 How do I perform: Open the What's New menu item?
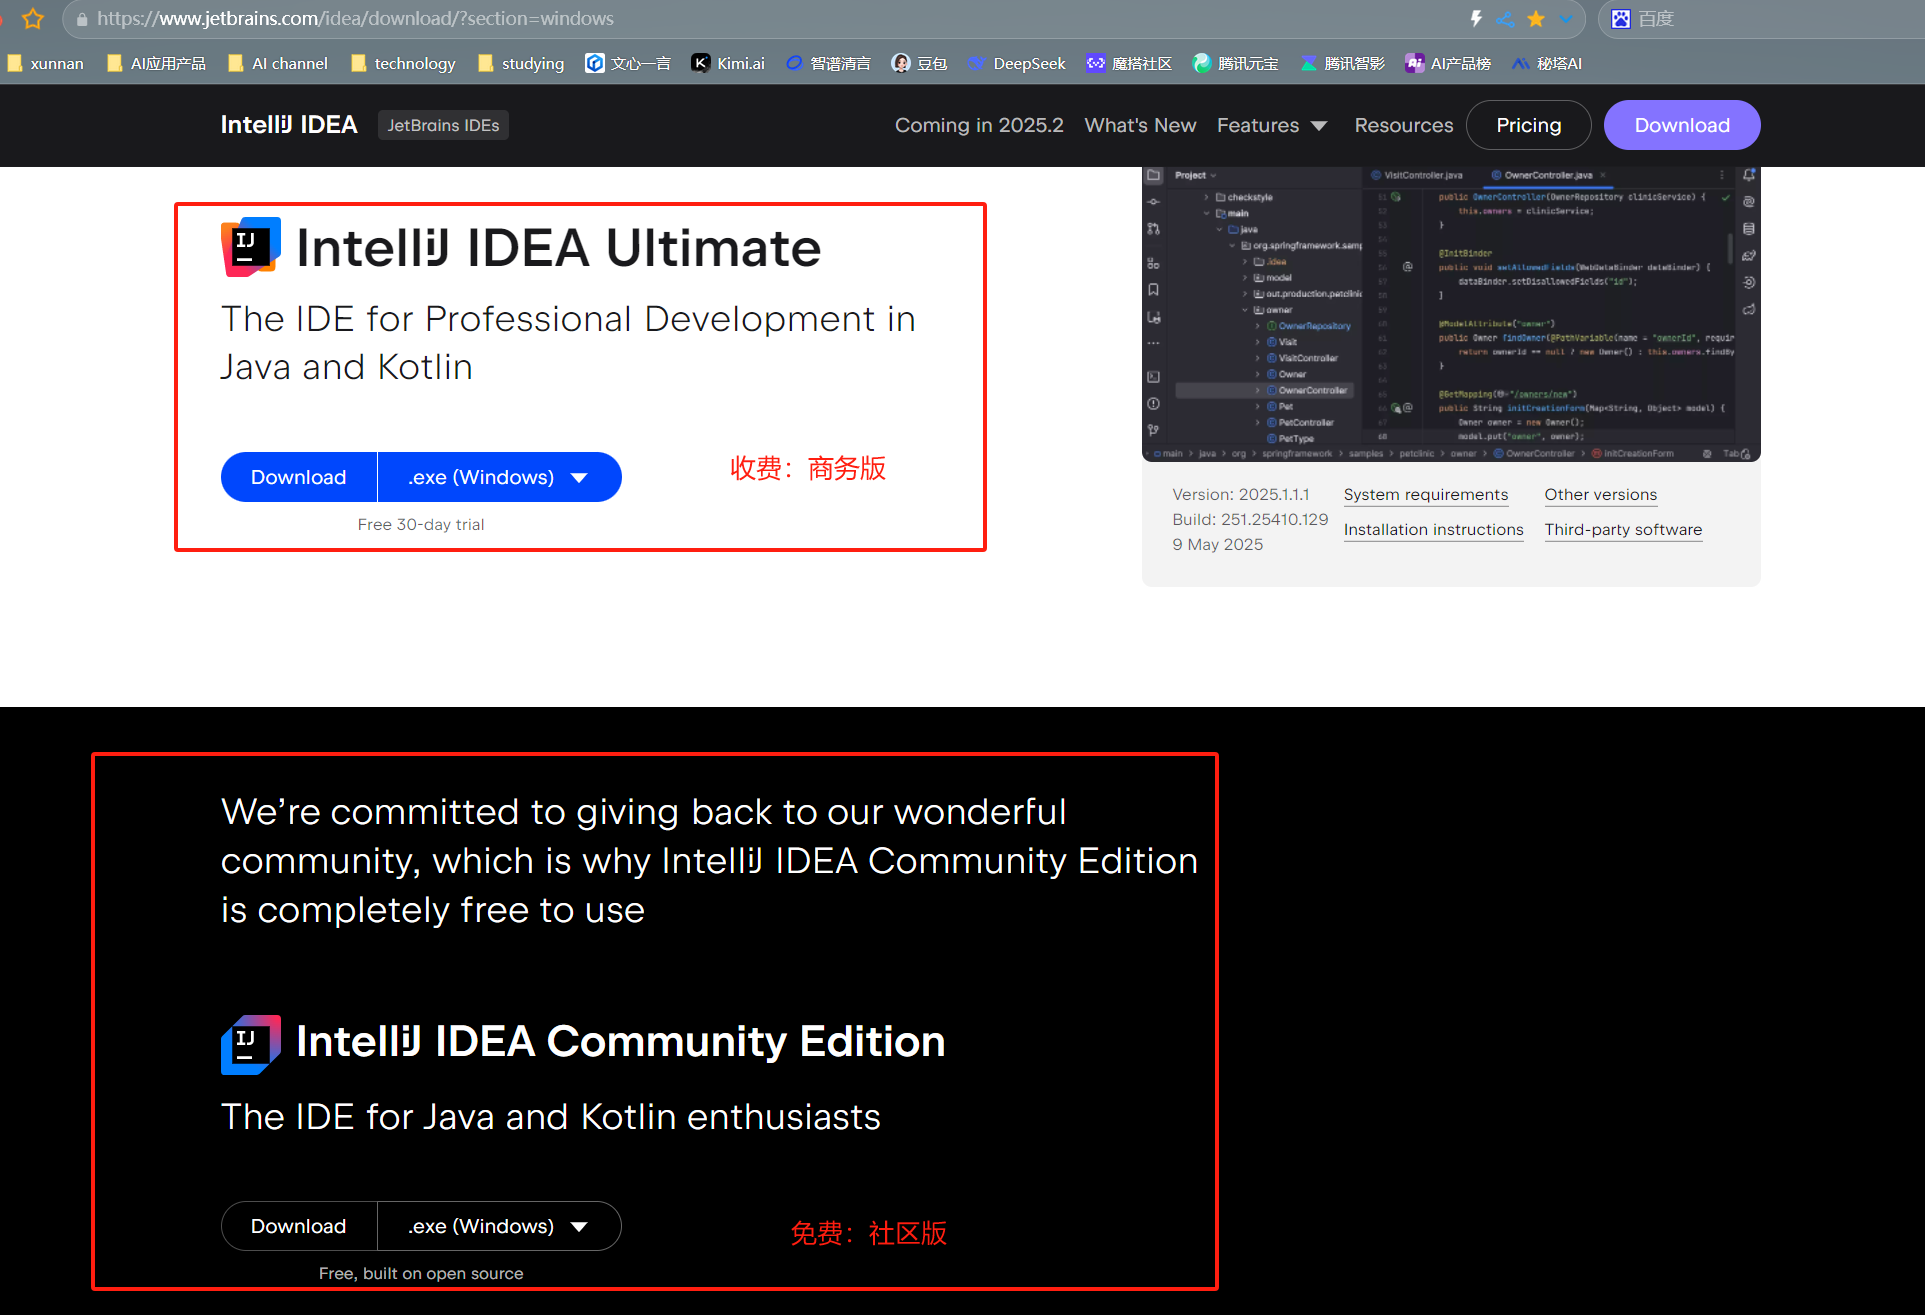point(1140,125)
